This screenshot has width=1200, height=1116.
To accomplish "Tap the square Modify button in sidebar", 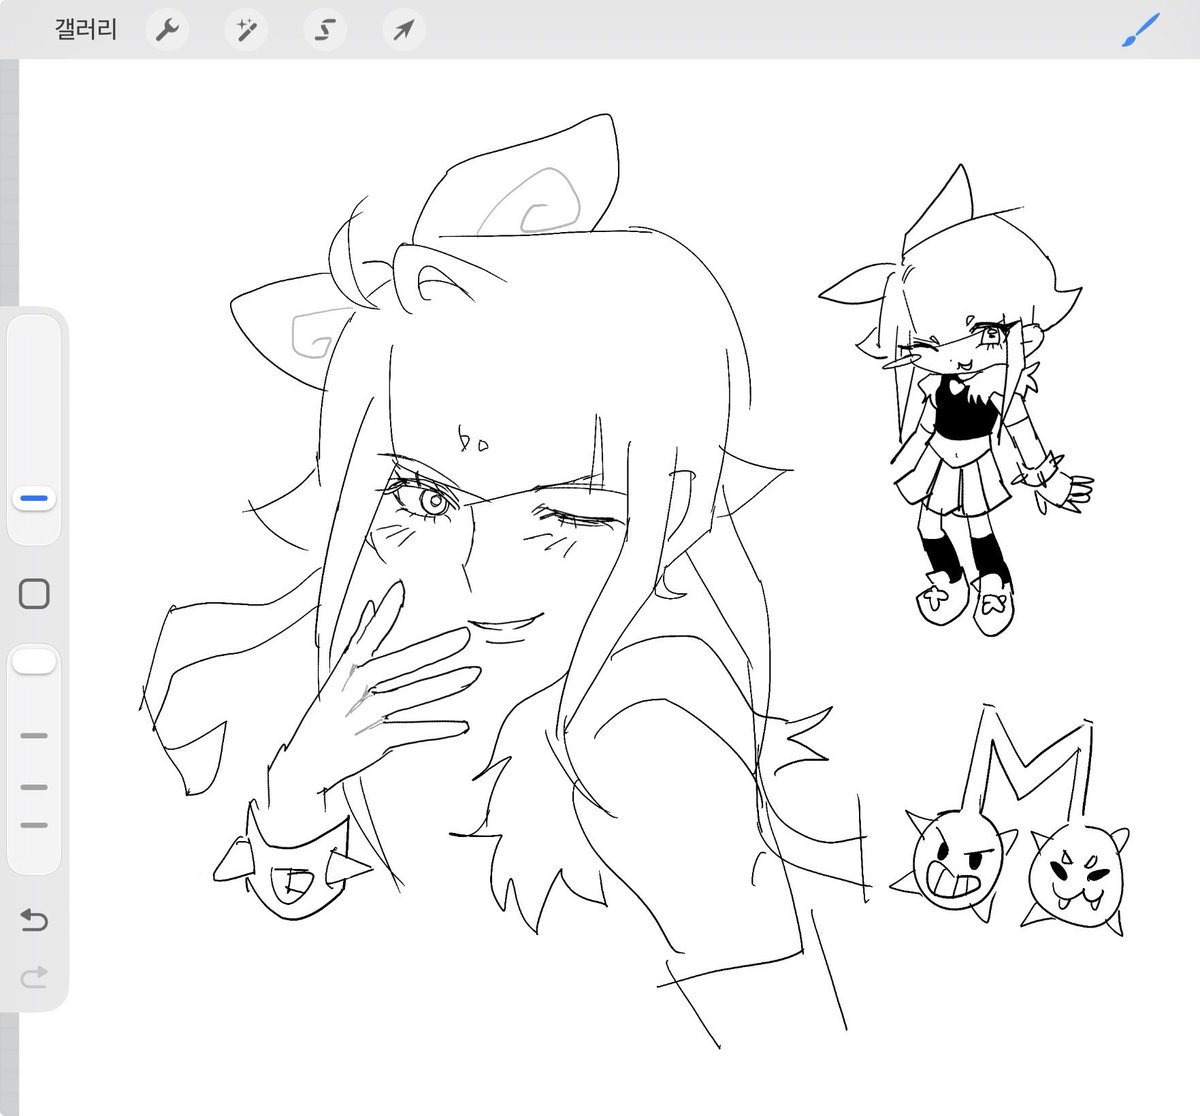I will [35, 594].
